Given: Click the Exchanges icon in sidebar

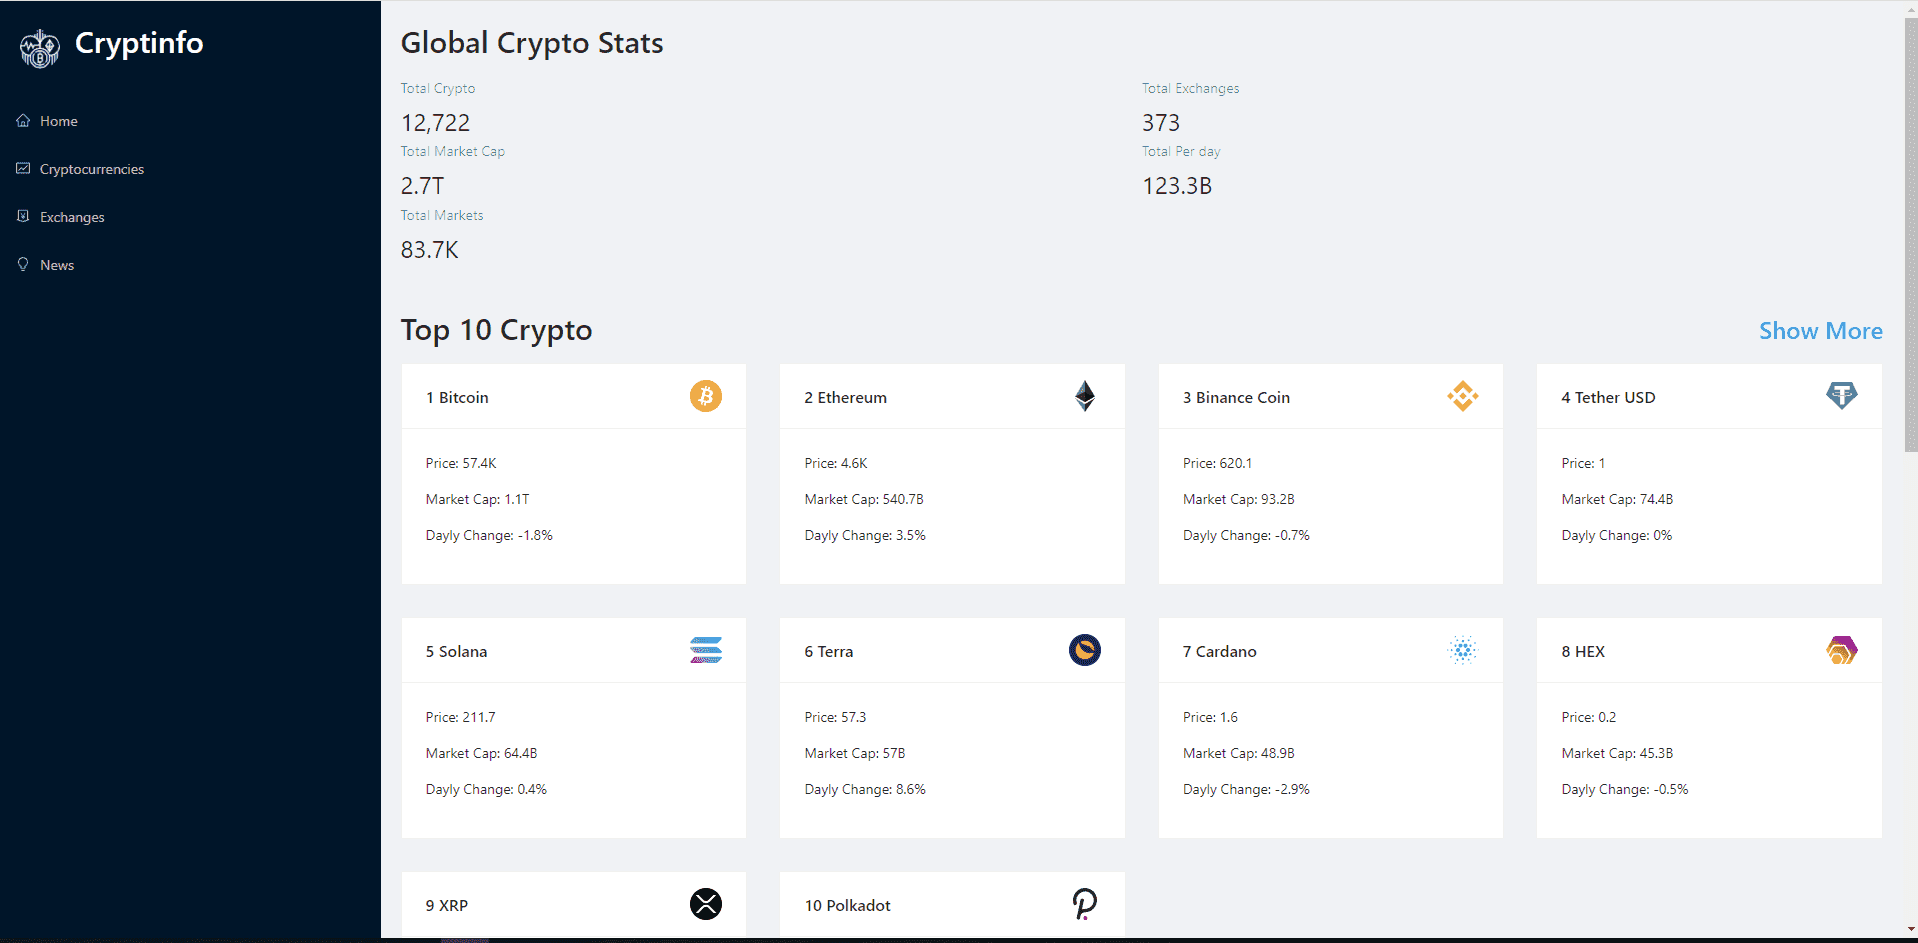Looking at the screenshot, I should click(x=23, y=216).
